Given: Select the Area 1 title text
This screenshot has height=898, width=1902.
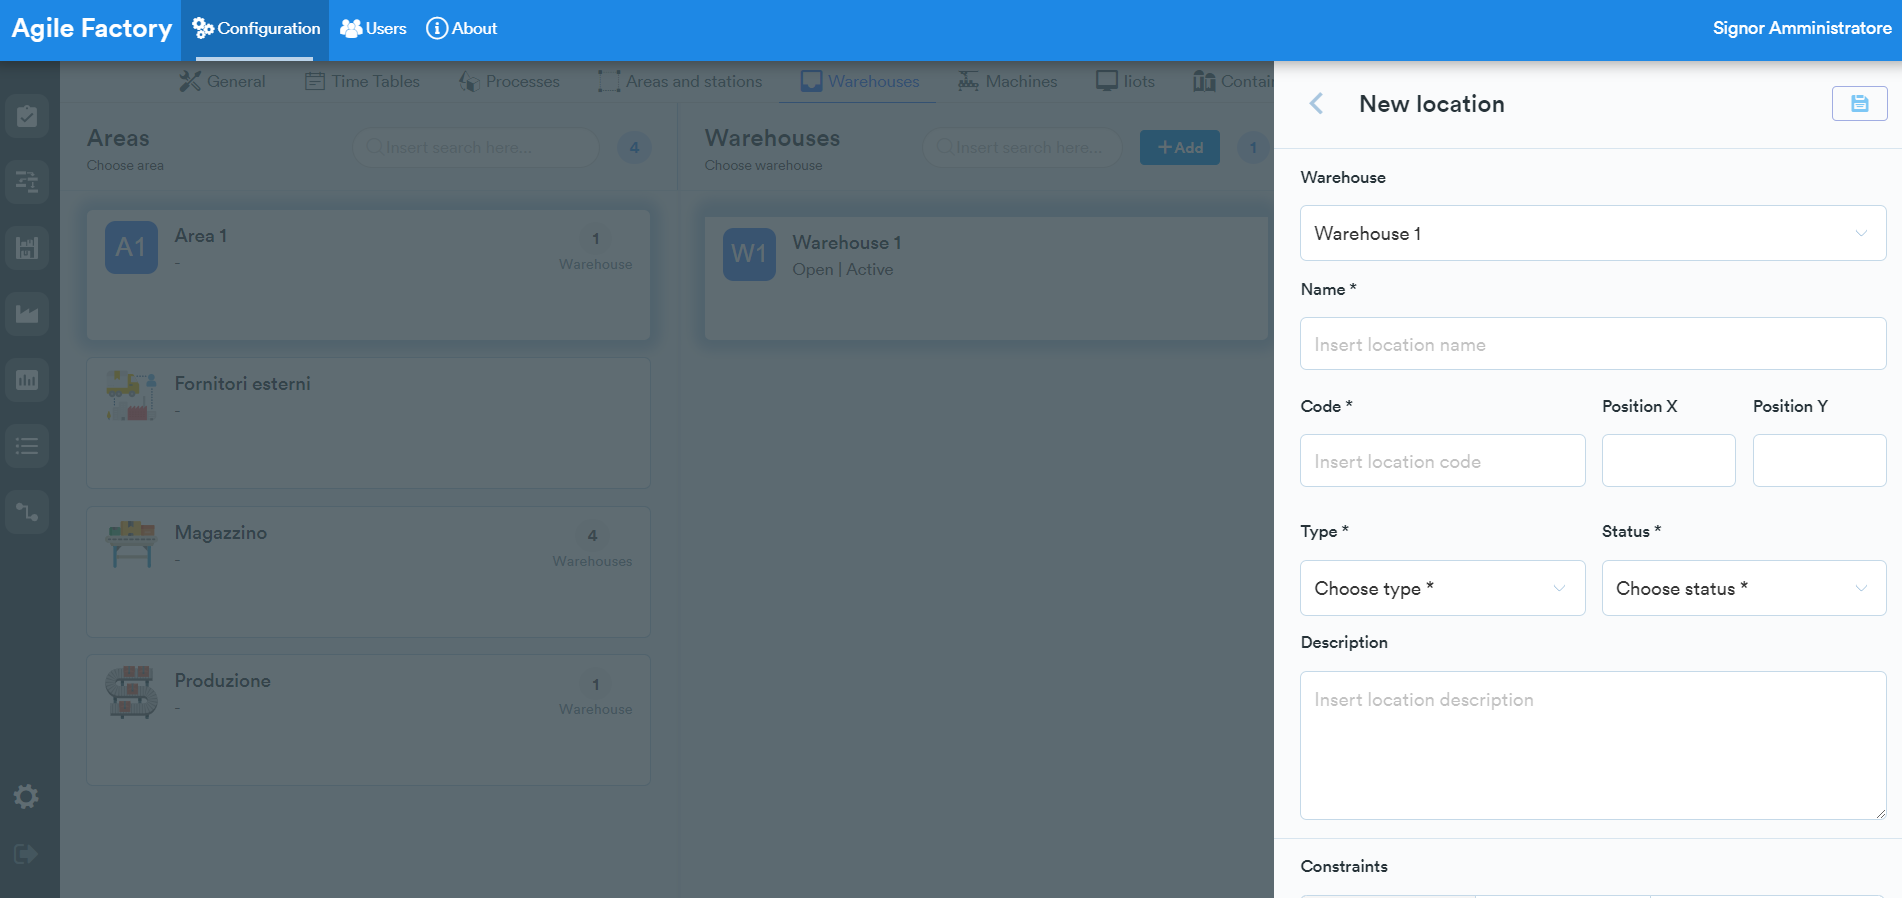Looking at the screenshot, I should (201, 236).
